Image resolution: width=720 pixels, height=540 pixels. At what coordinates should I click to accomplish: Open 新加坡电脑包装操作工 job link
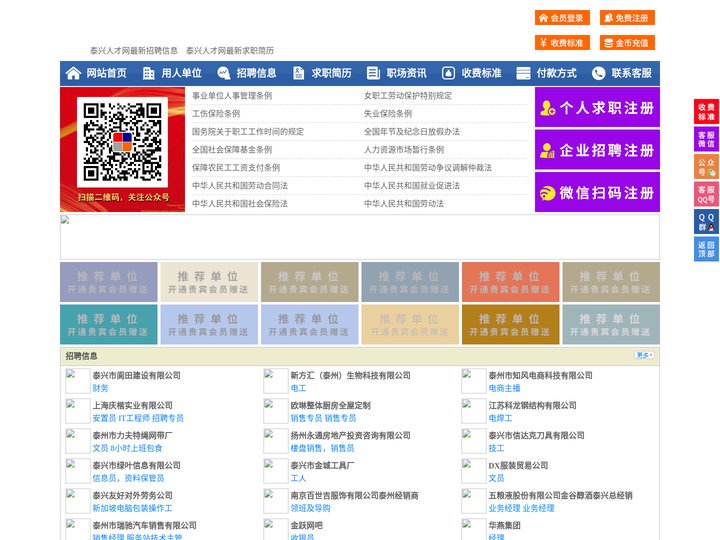tap(132, 508)
